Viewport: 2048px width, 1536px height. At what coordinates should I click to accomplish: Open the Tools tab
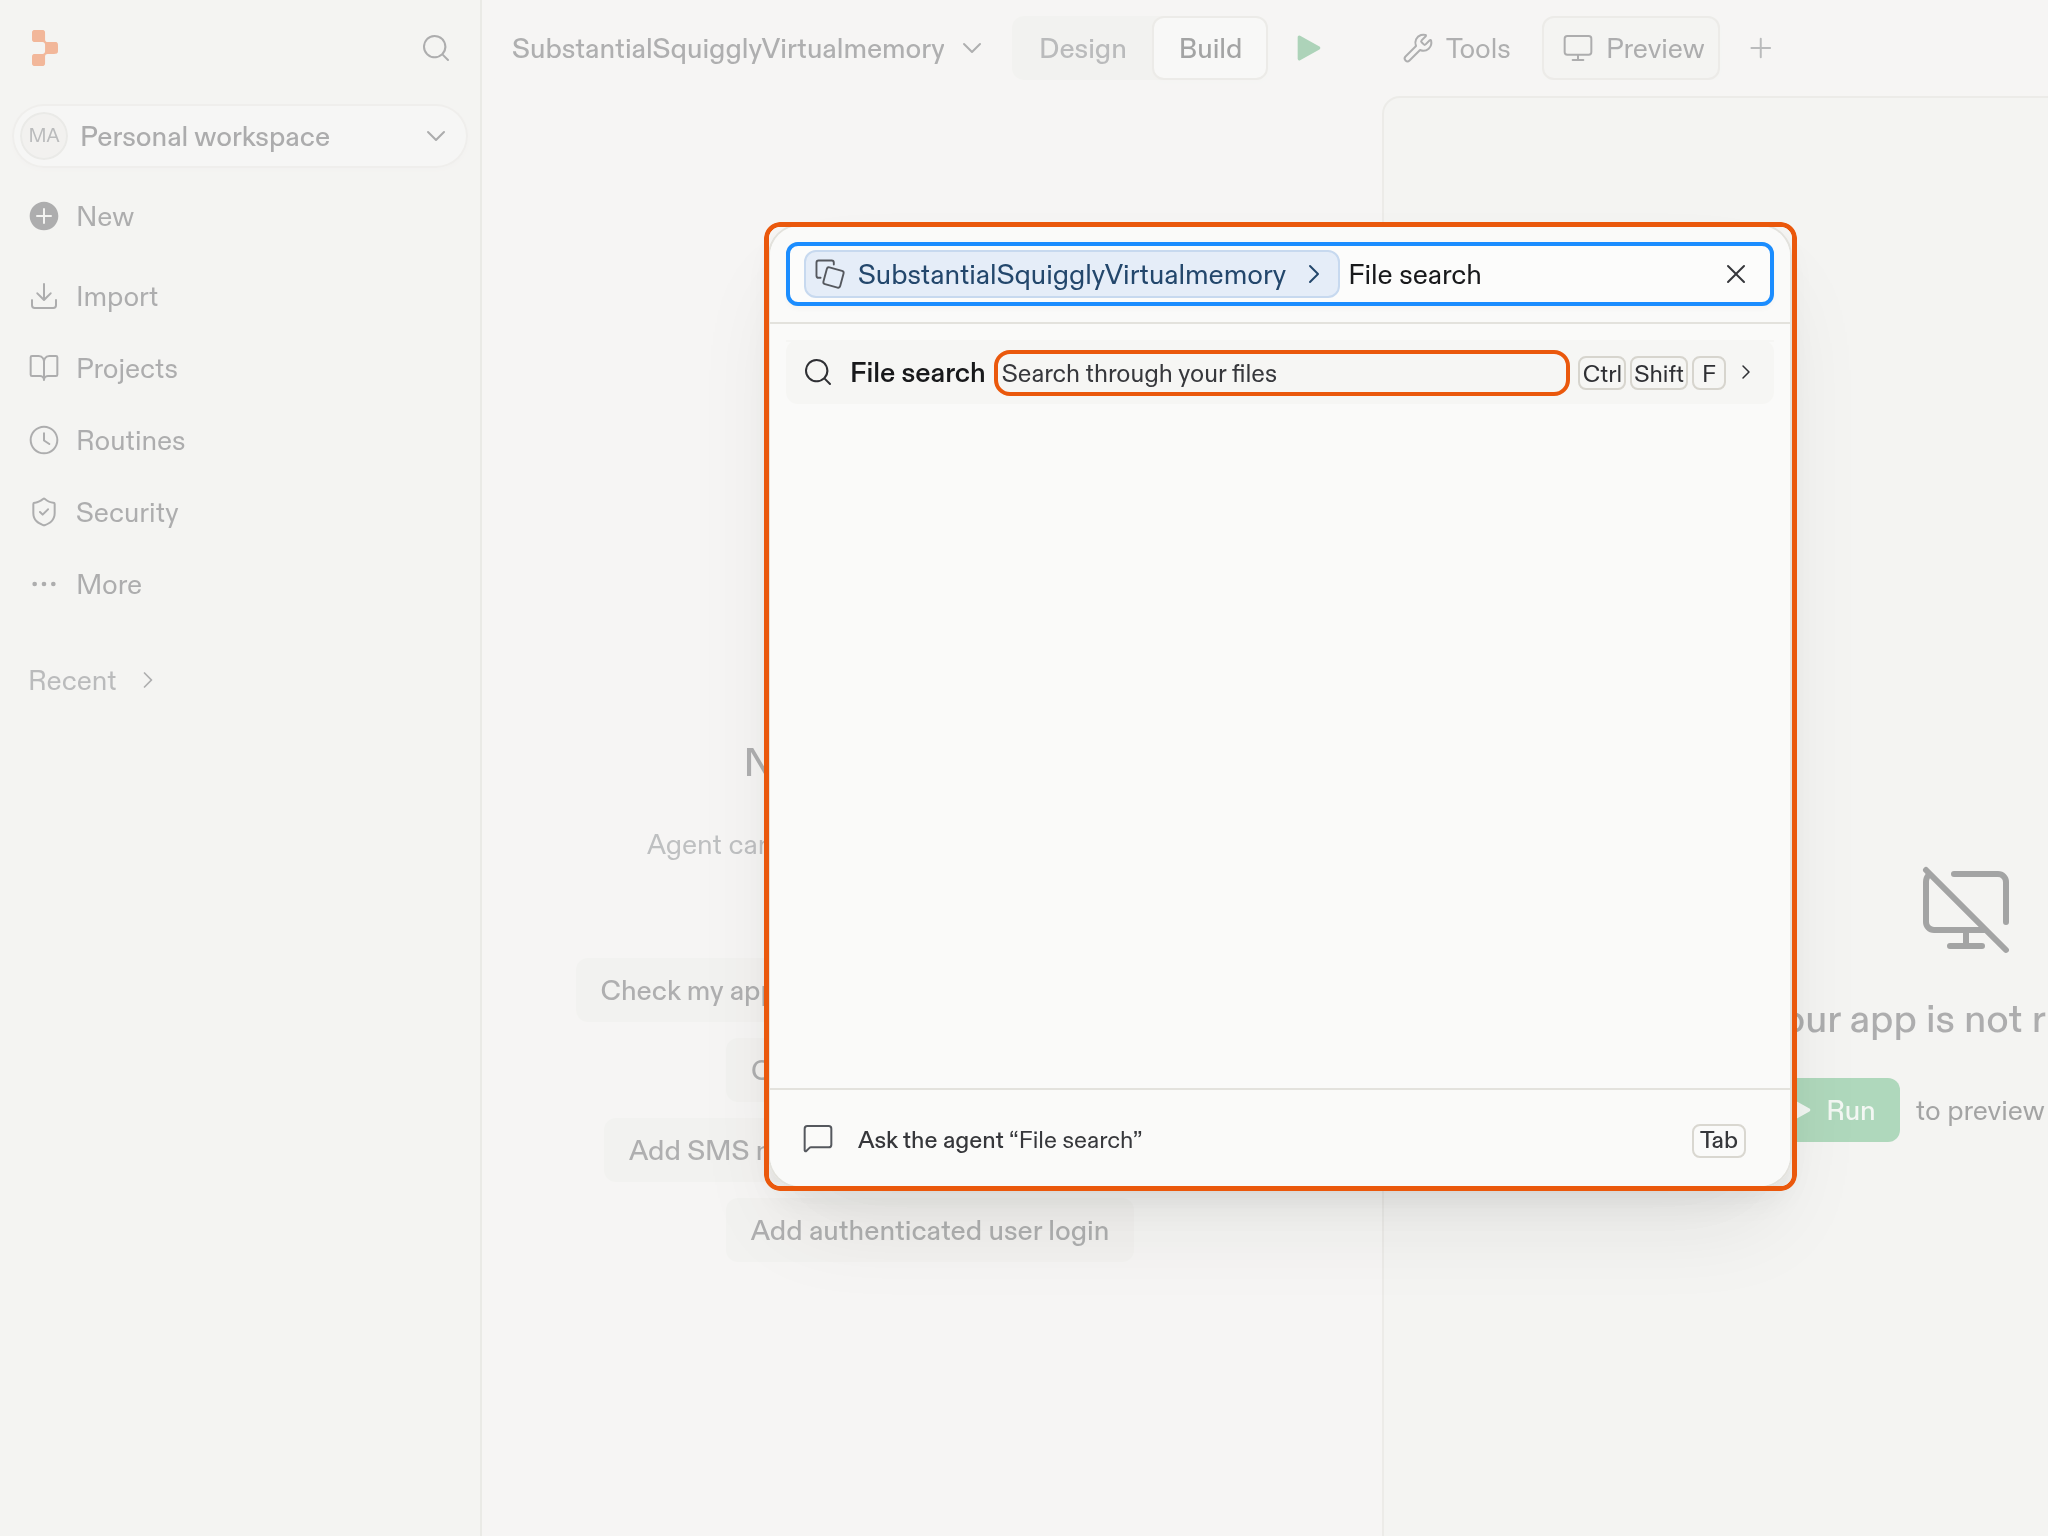(x=1456, y=48)
